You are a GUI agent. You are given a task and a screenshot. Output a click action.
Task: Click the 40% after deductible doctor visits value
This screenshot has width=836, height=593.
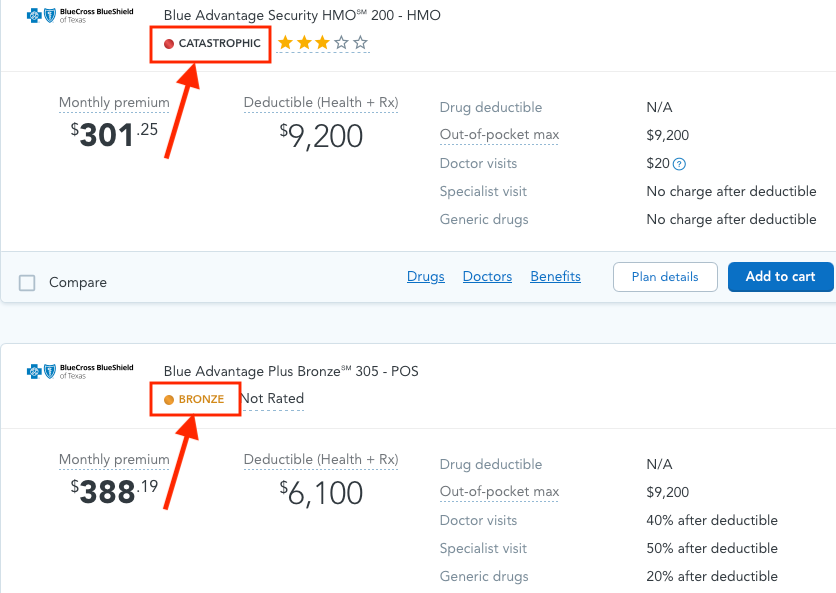[x=712, y=520]
